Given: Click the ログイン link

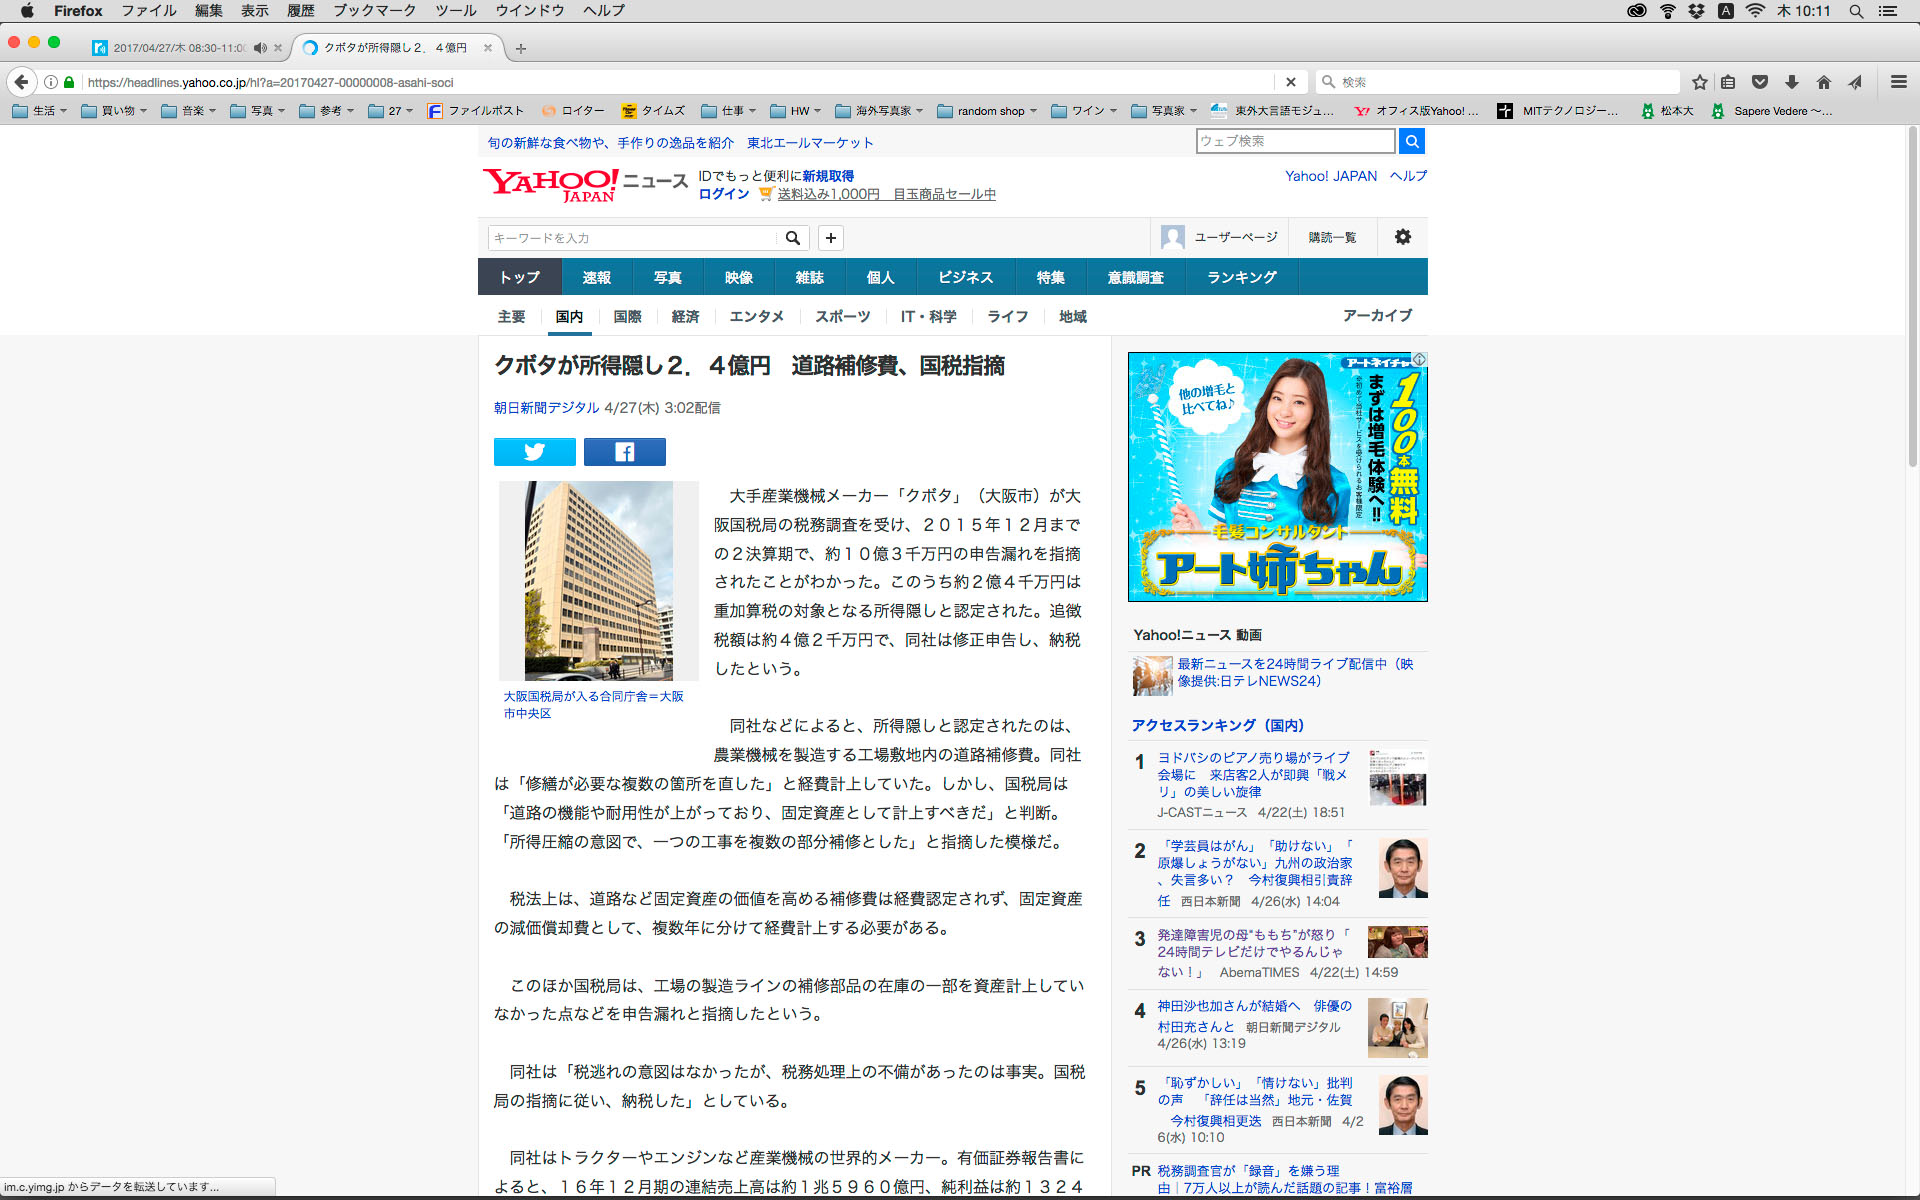Looking at the screenshot, I should (x=723, y=194).
